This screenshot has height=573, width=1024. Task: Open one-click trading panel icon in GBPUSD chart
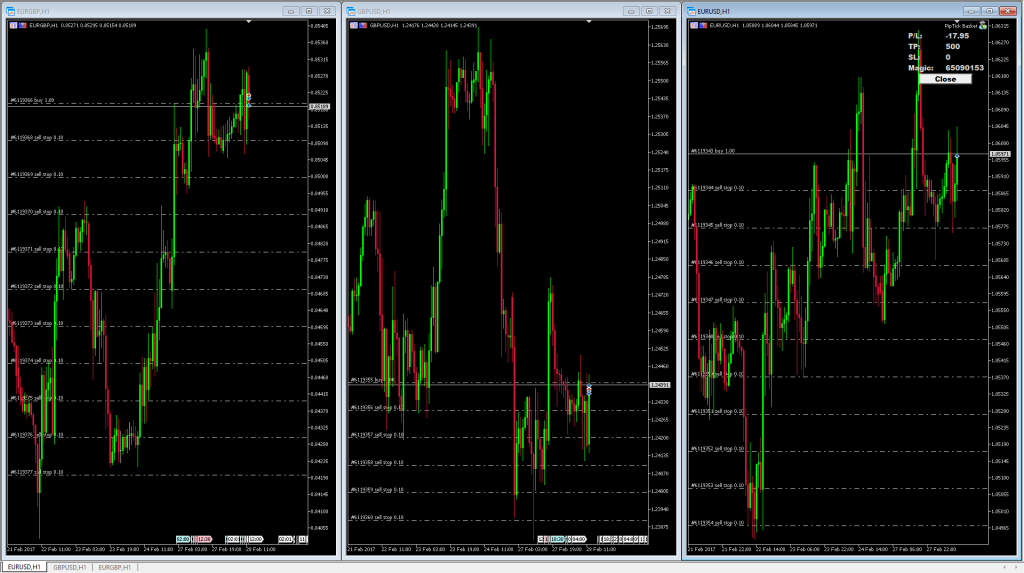[353, 25]
